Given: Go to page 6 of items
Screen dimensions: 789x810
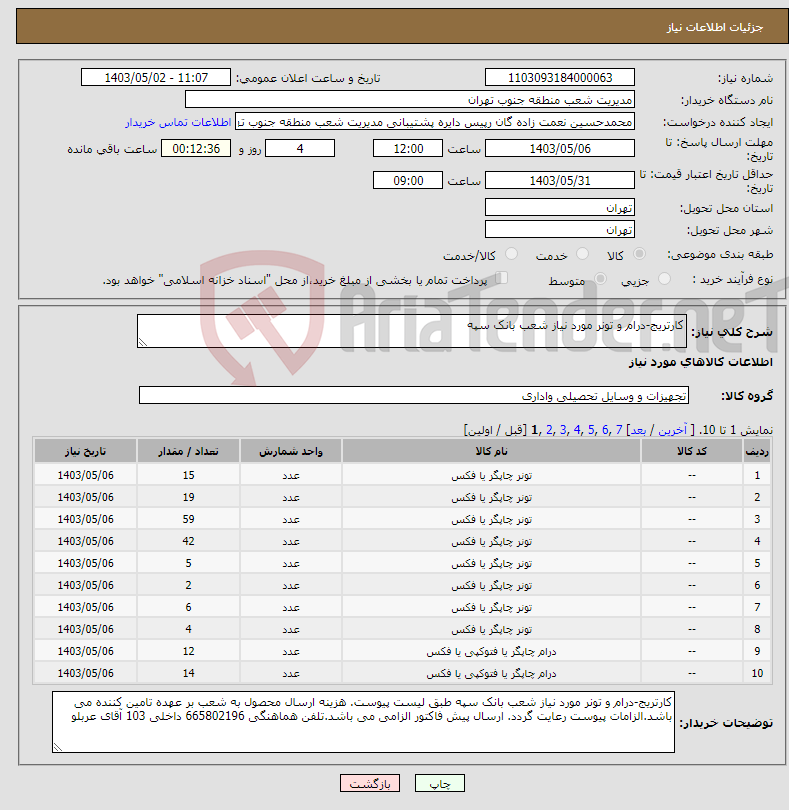Looking at the screenshot, I should 605,430.
